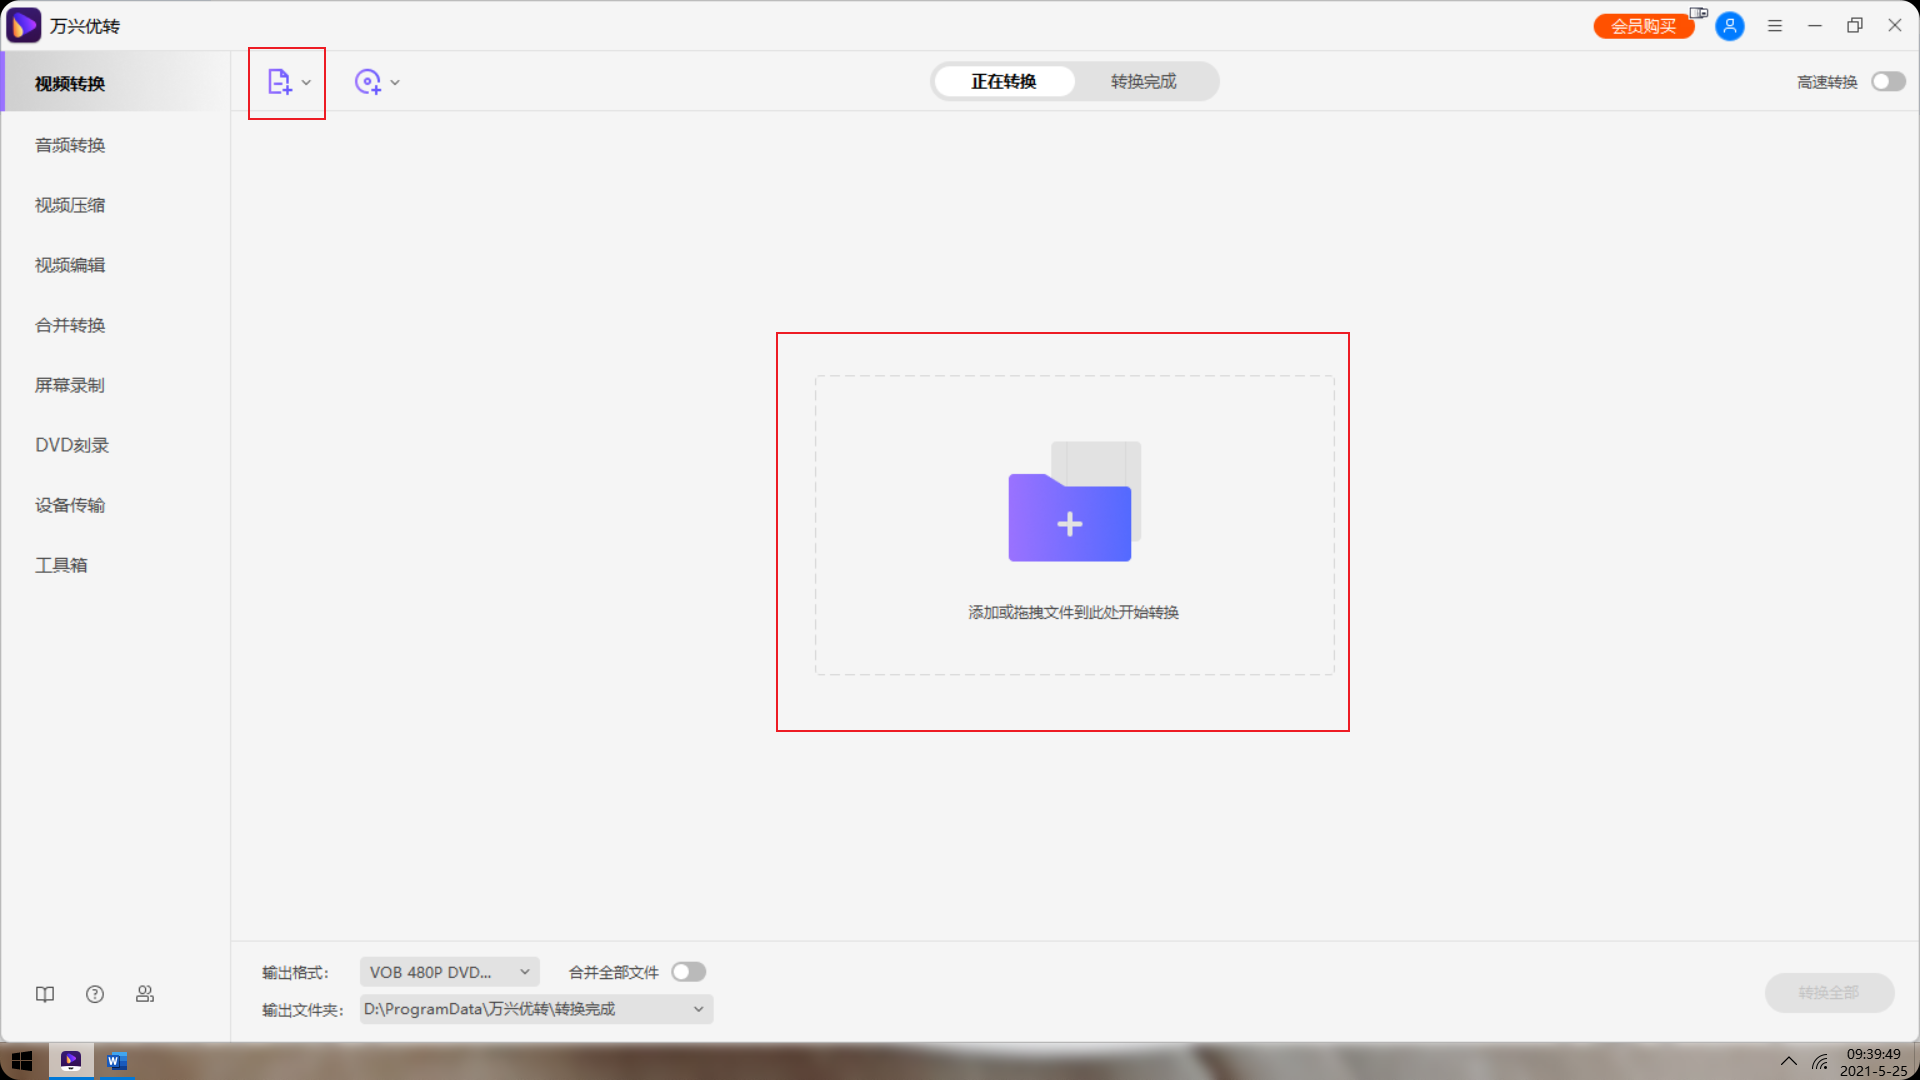Click the load DVD disc icon
Viewport: 1920px width, 1080px height.
[367, 82]
